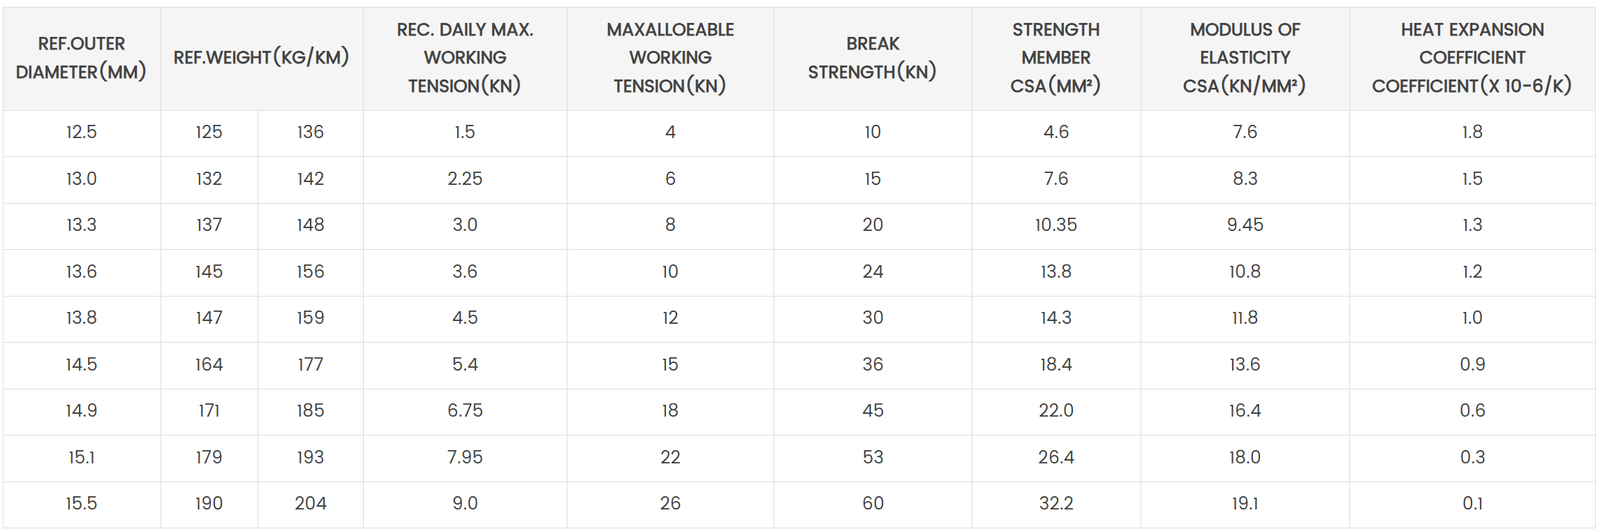Screen dimensions: 1600x531
Task: Click the HEAT EXPANSION COEFFICIENT header
Action: (1472, 58)
